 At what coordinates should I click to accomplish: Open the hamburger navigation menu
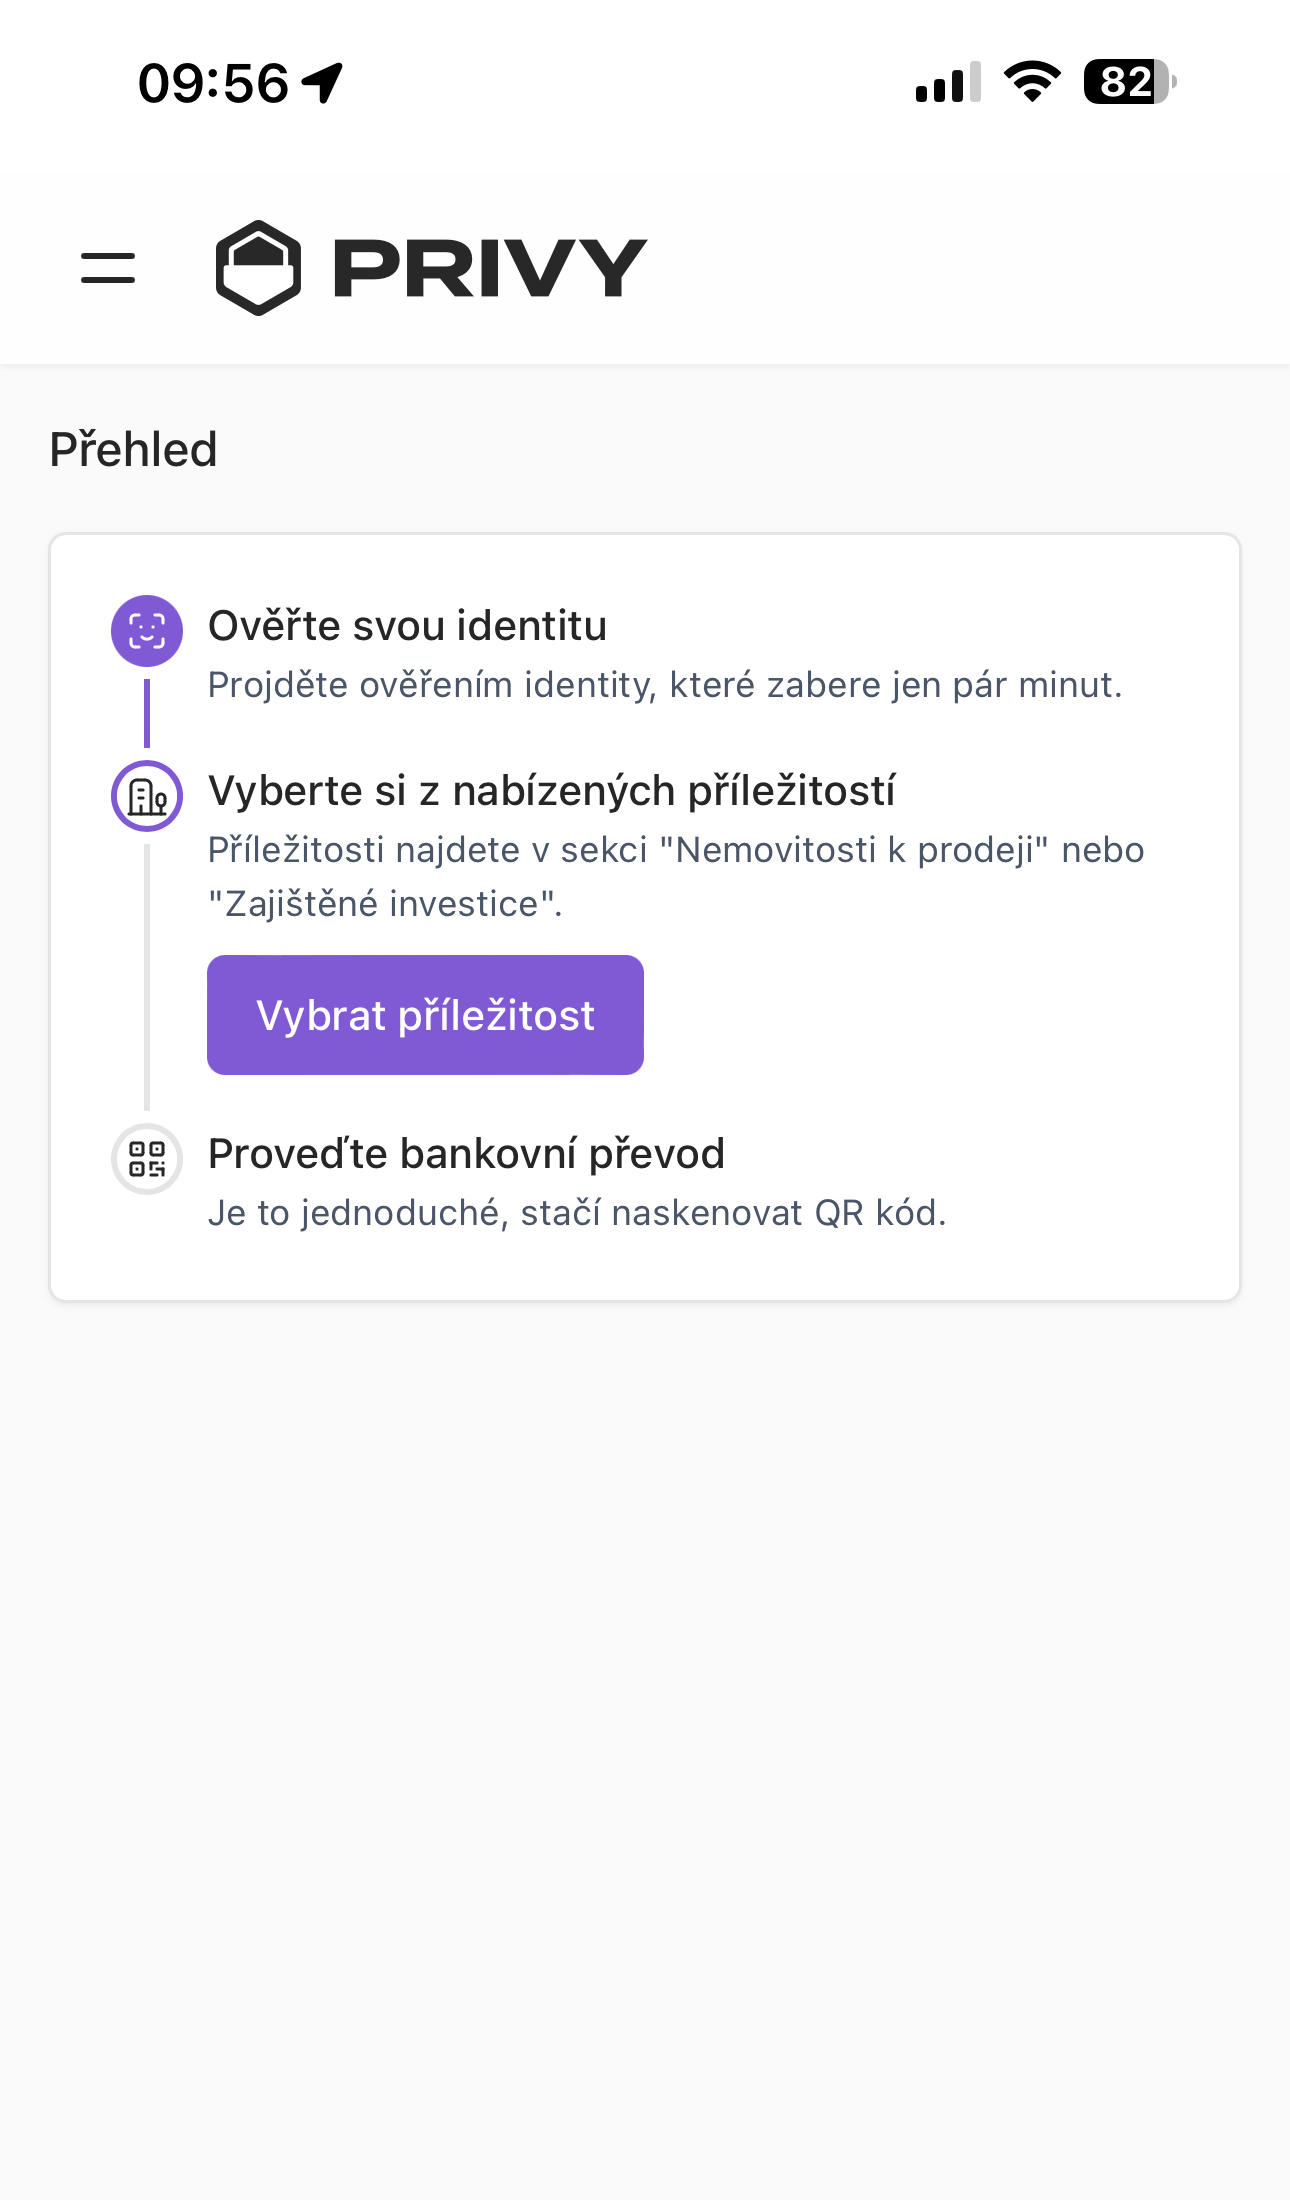(106, 267)
